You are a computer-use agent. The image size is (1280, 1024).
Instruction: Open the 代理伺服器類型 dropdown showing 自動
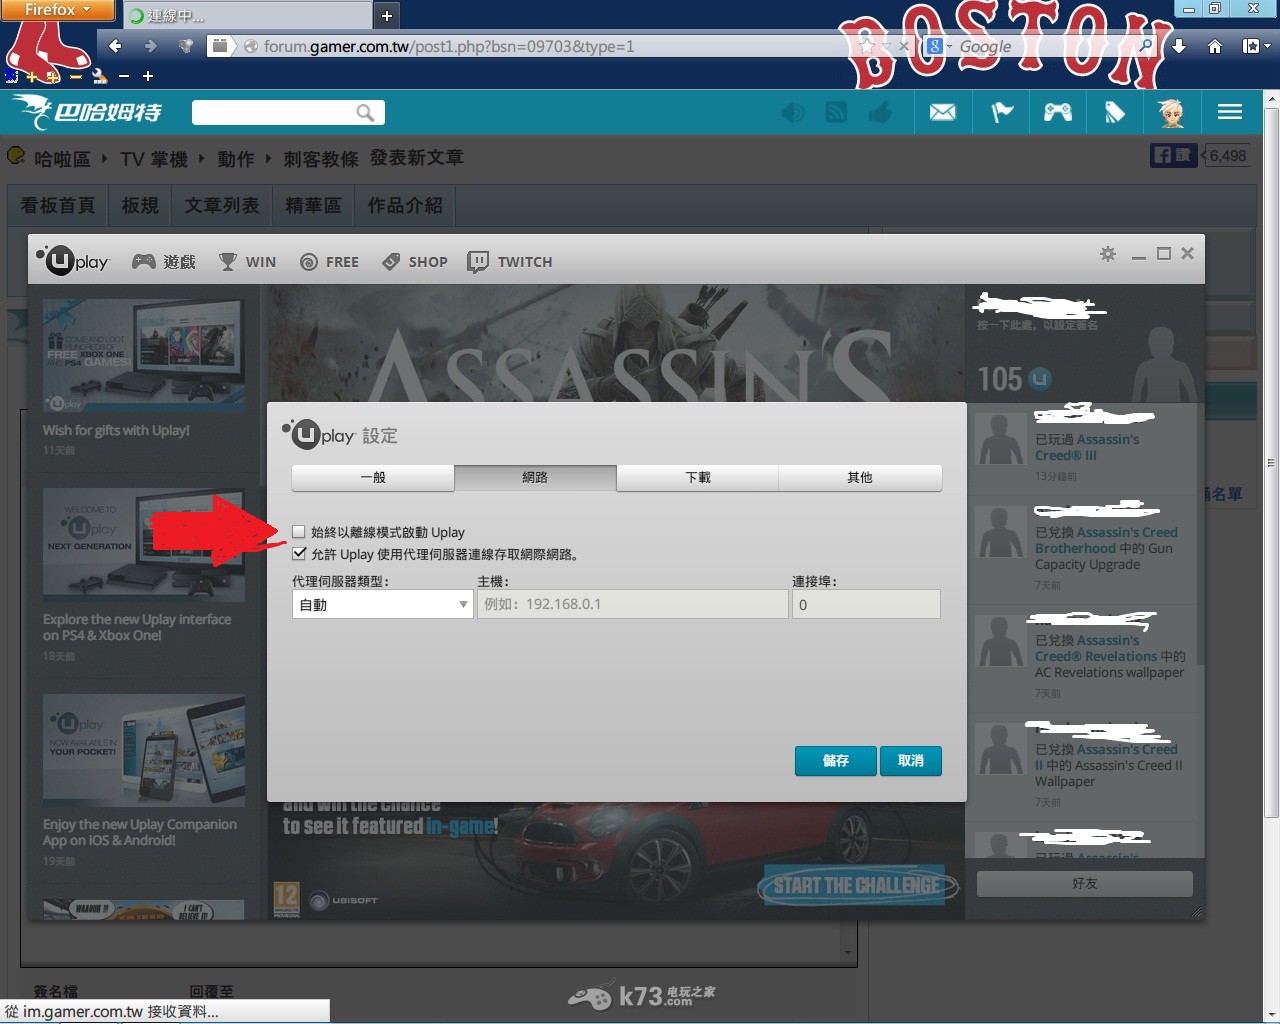[x=382, y=604]
